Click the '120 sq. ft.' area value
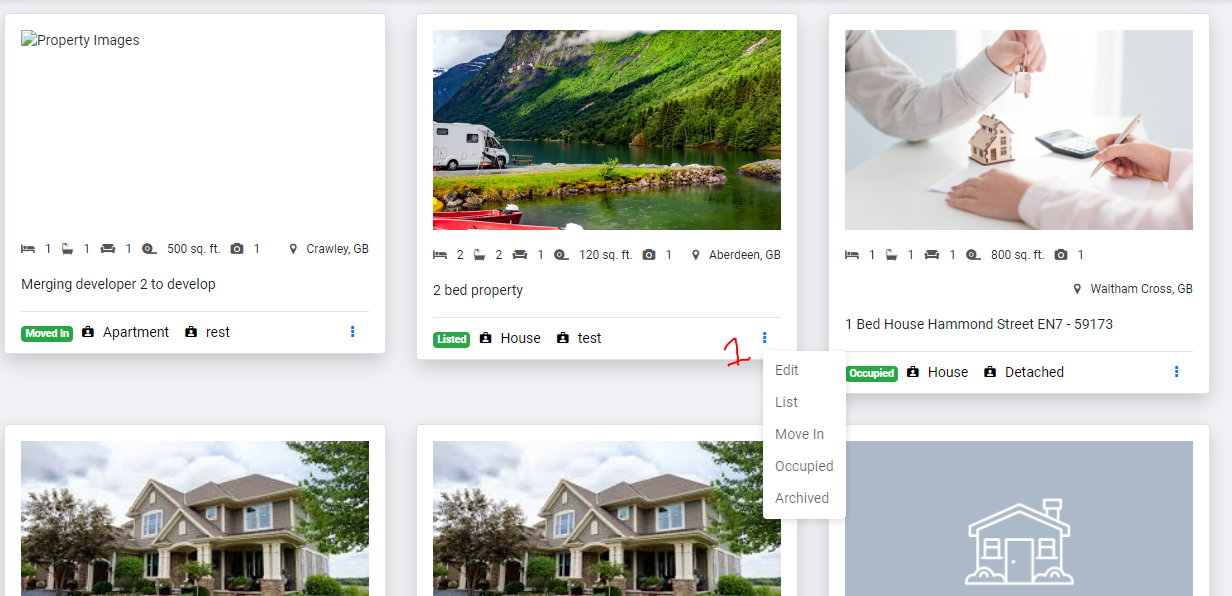This screenshot has width=1232, height=596. 606,255
